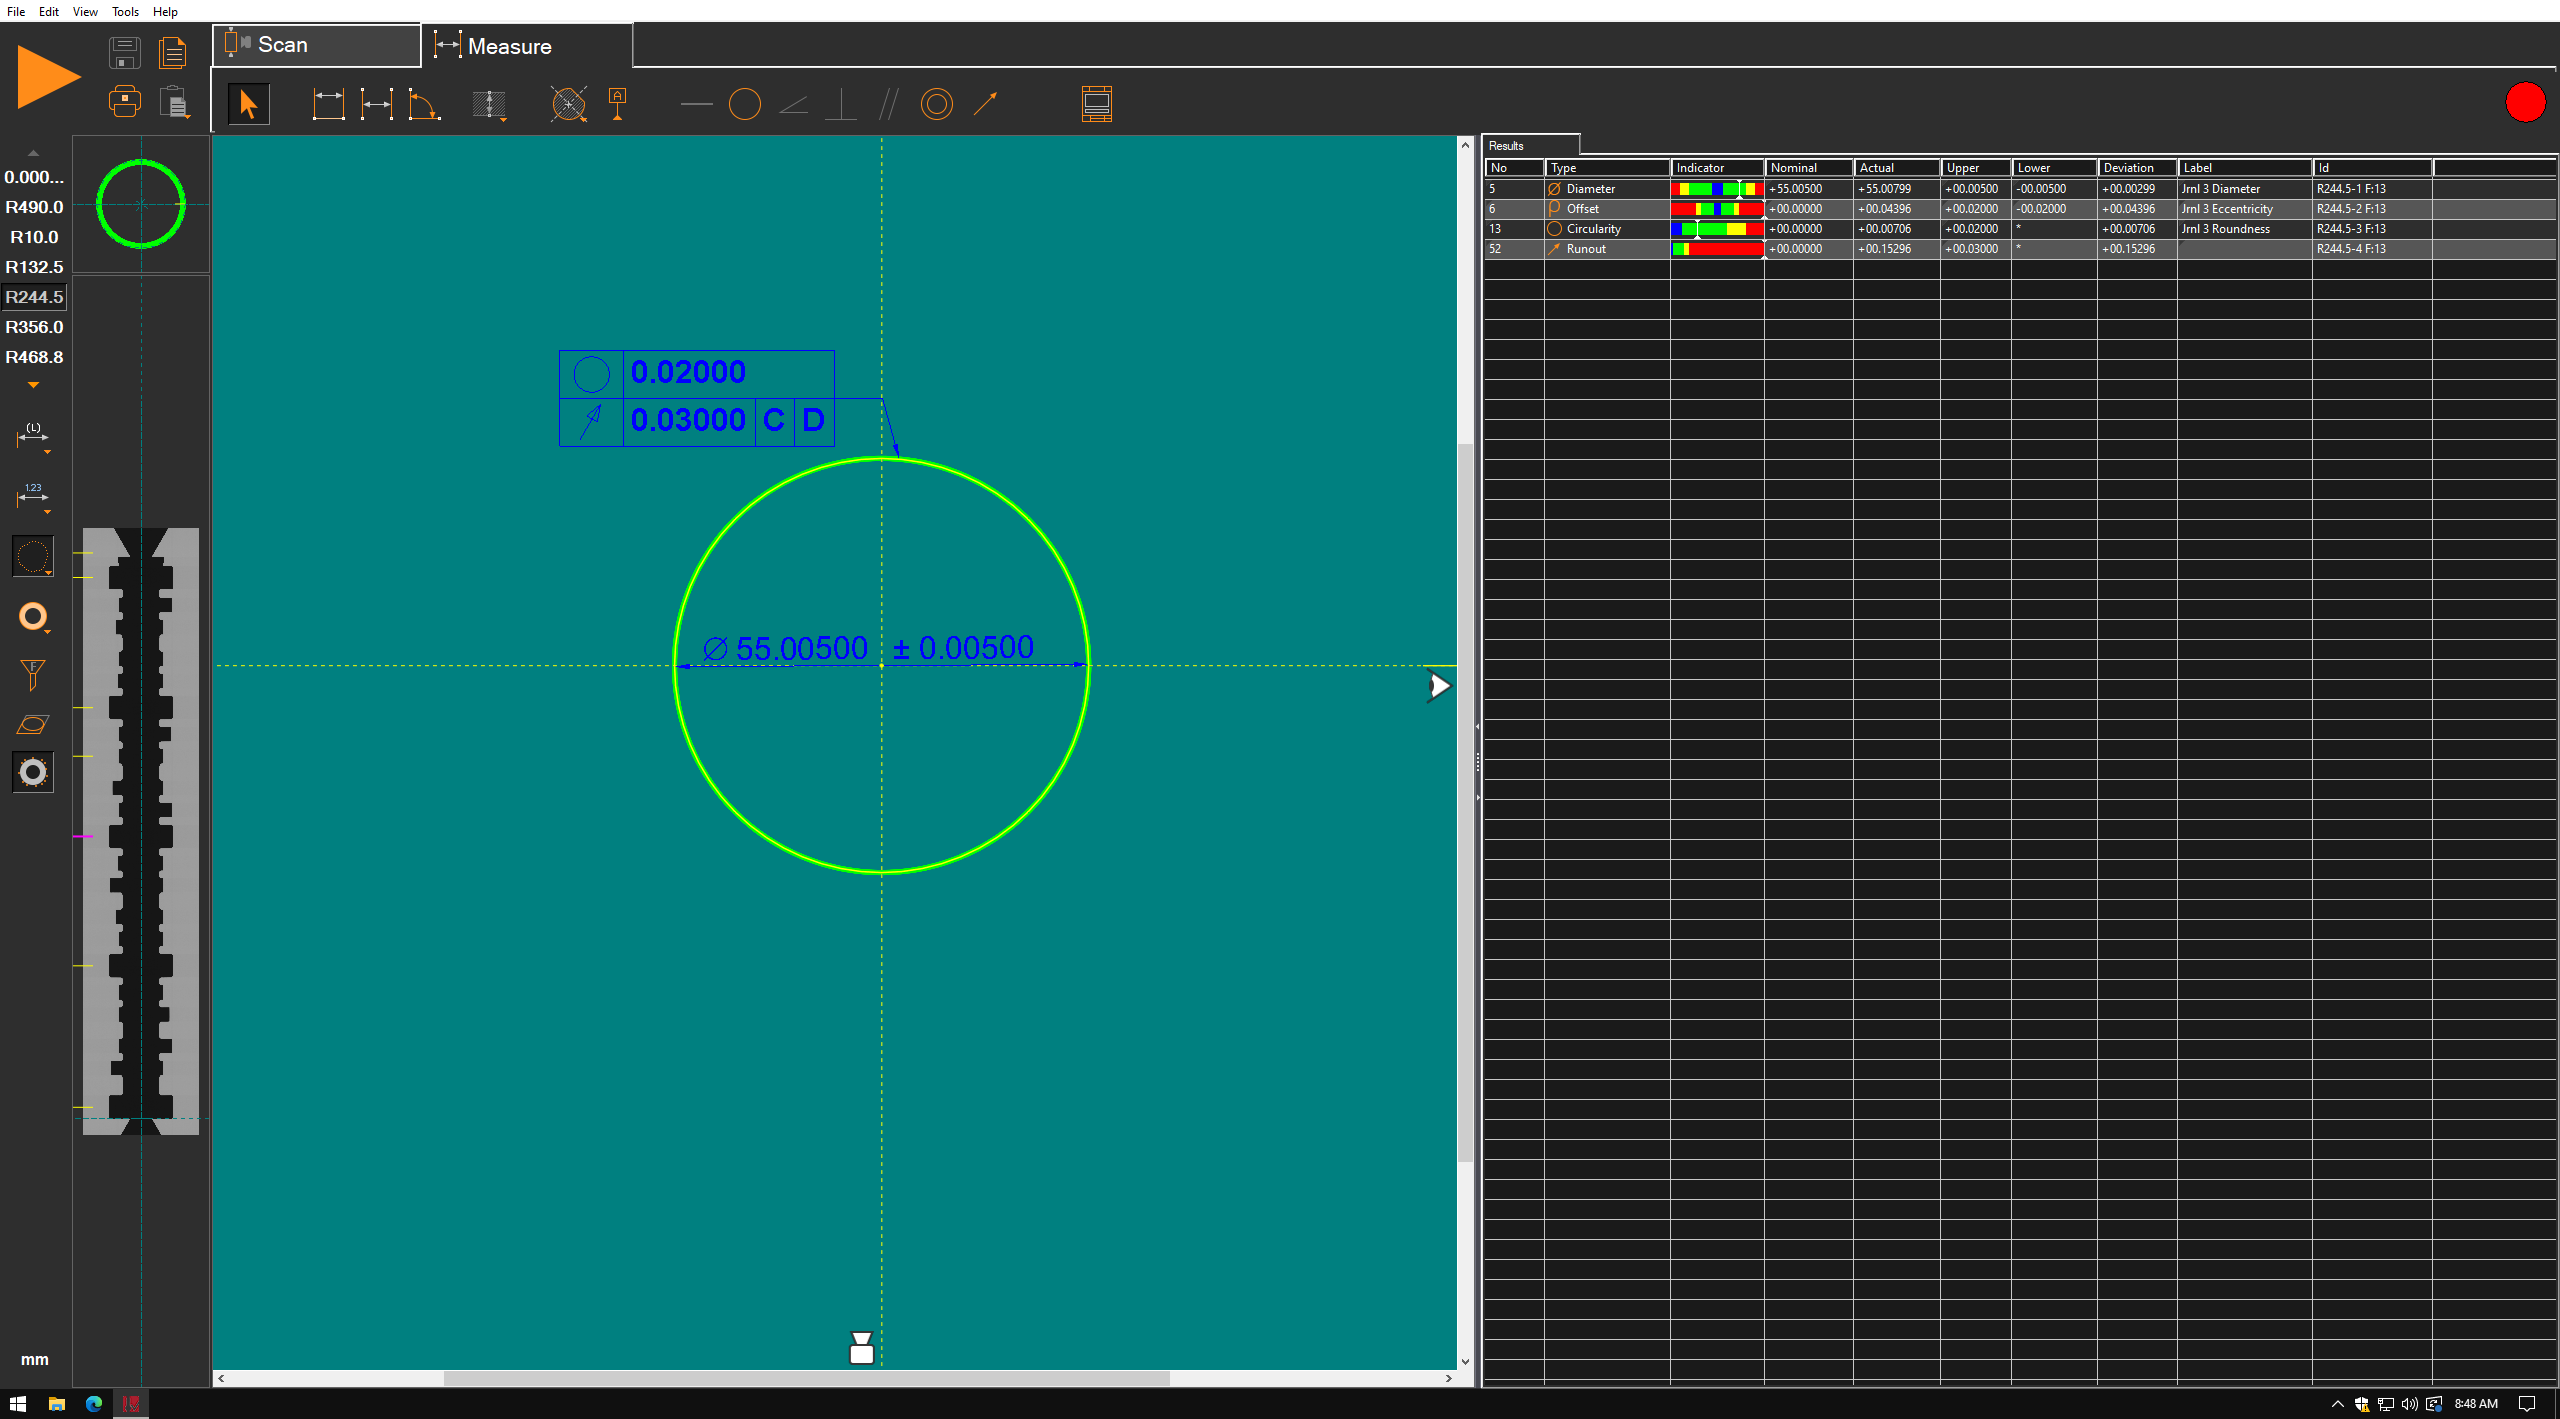Select the runout arrow tool
The height and width of the screenshot is (1419, 2560).
[986, 104]
